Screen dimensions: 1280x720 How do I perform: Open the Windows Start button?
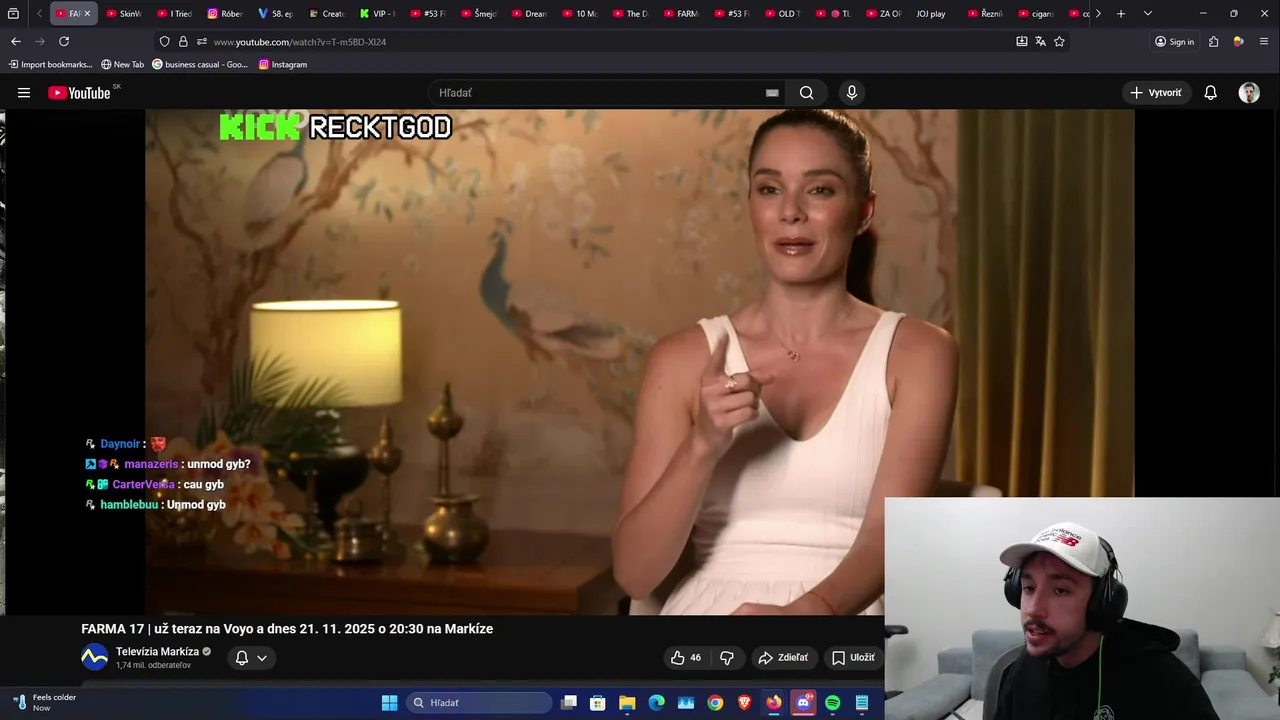390,703
